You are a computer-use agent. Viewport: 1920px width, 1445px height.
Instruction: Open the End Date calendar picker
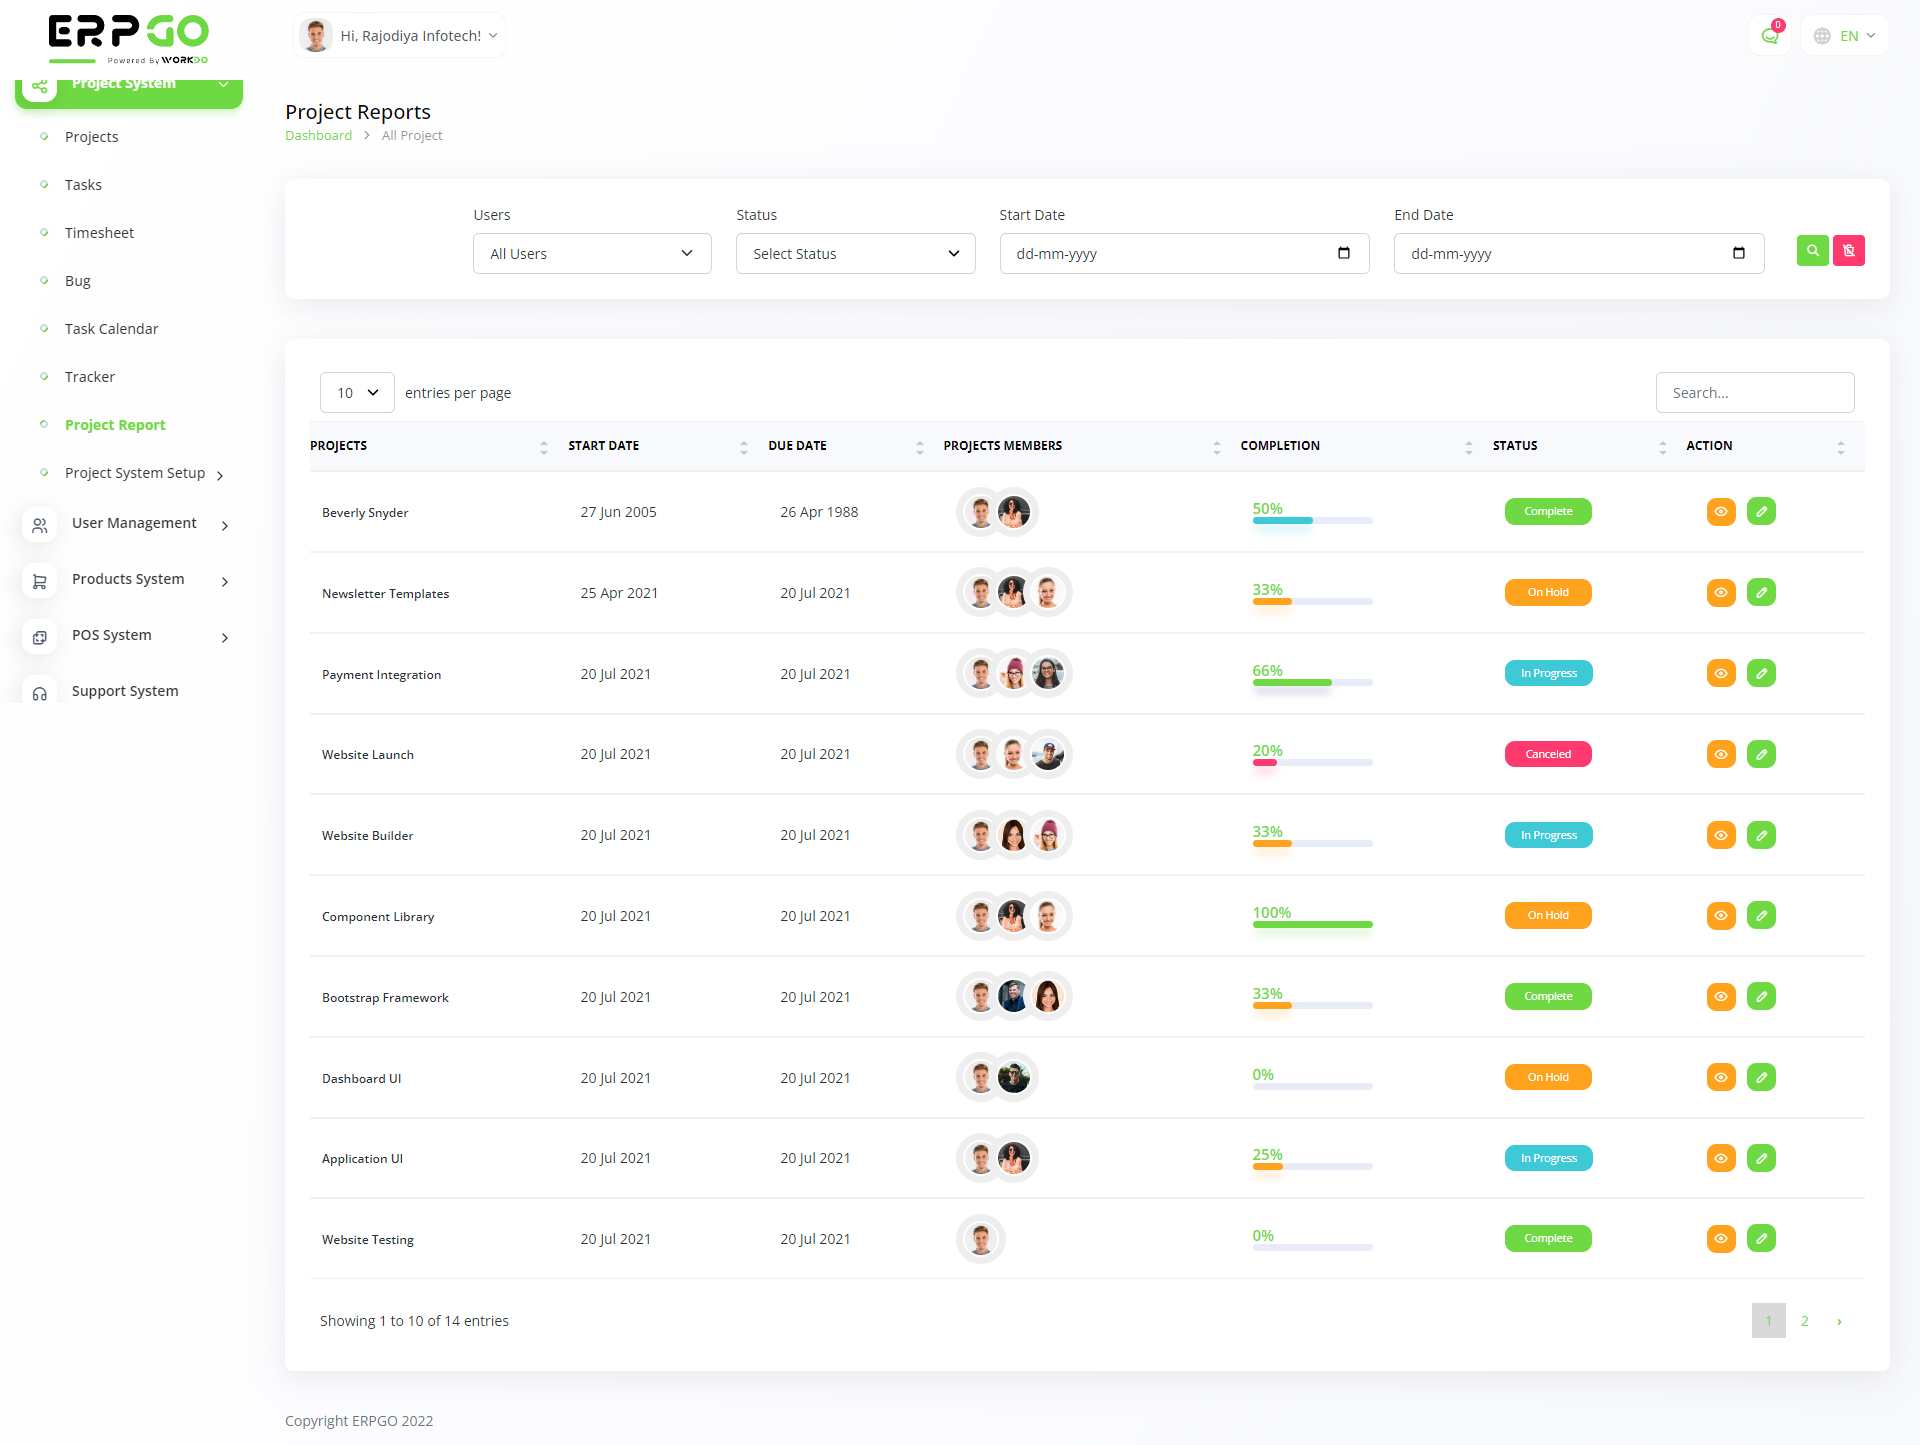(1739, 253)
